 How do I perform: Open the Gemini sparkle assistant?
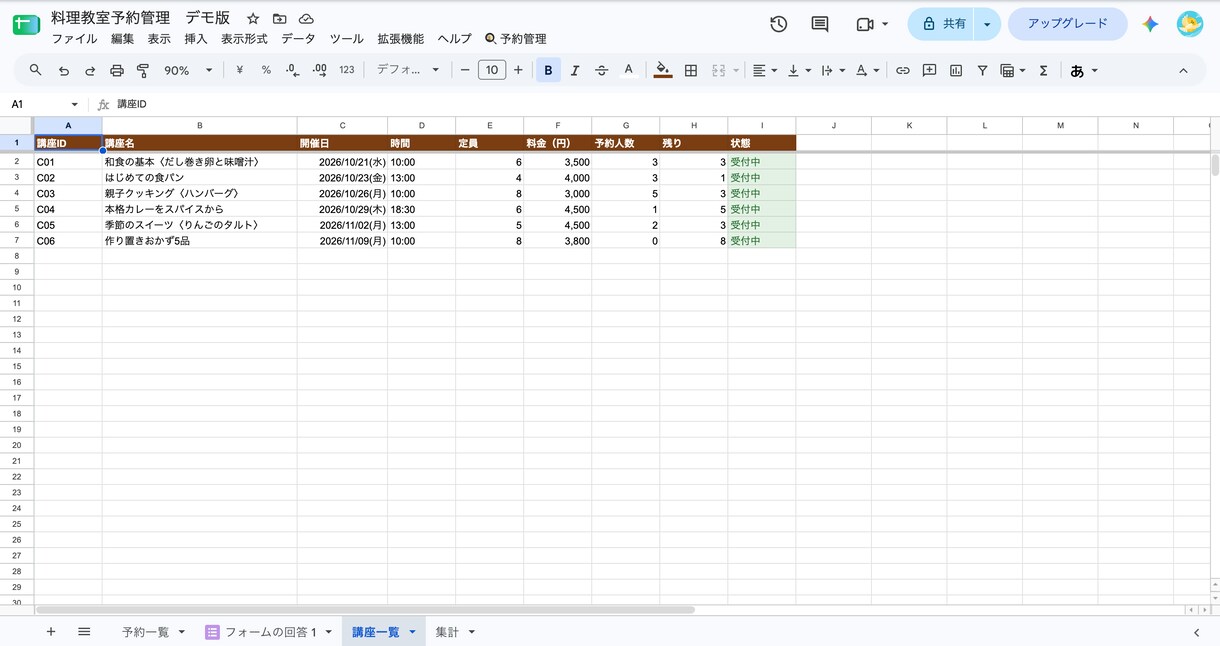pyautogui.click(x=1150, y=24)
